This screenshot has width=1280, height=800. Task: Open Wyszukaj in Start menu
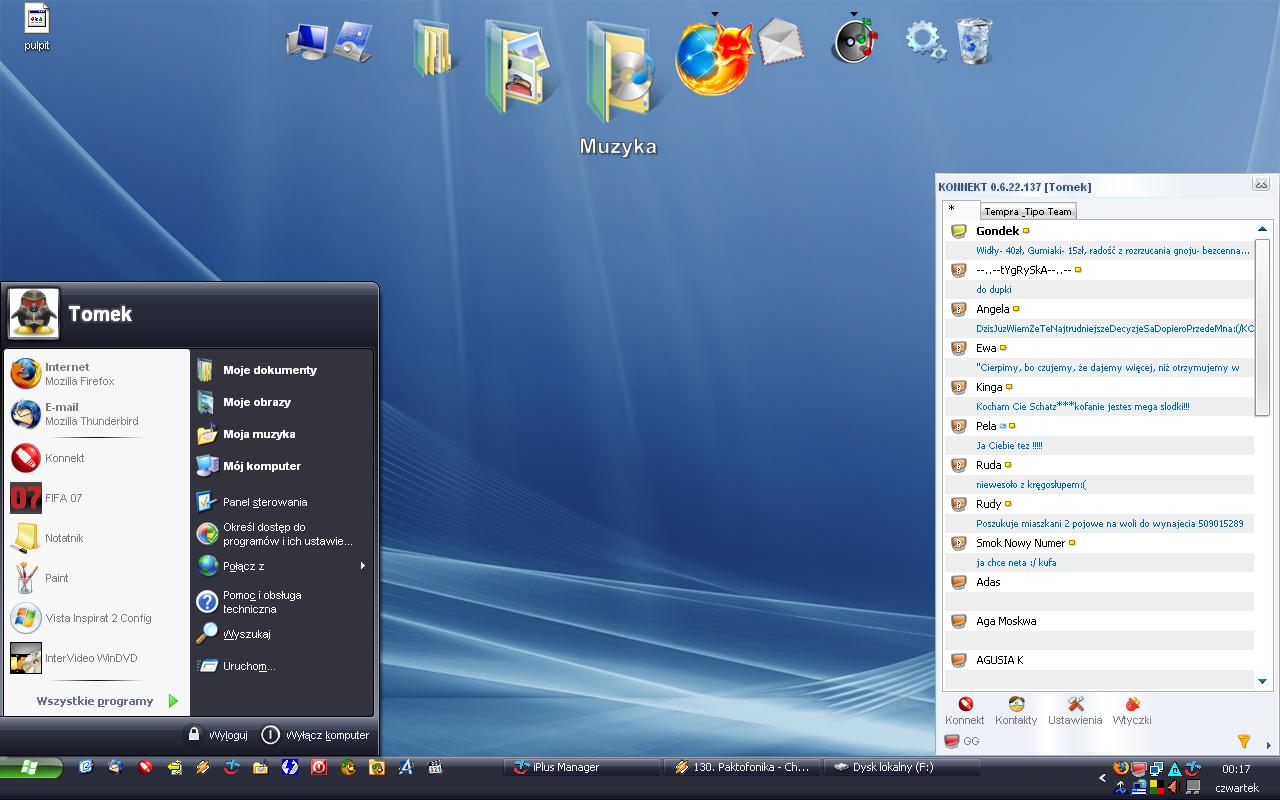pyautogui.click(x=280, y=634)
